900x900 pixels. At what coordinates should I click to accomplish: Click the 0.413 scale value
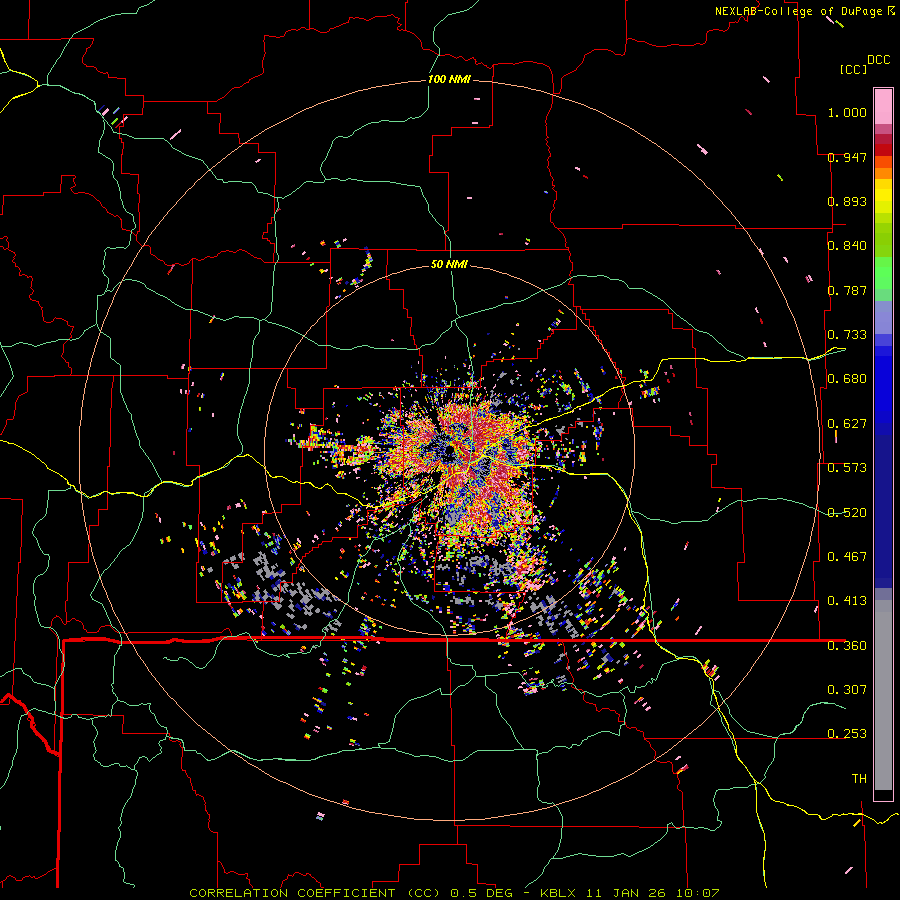(x=847, y=601)
